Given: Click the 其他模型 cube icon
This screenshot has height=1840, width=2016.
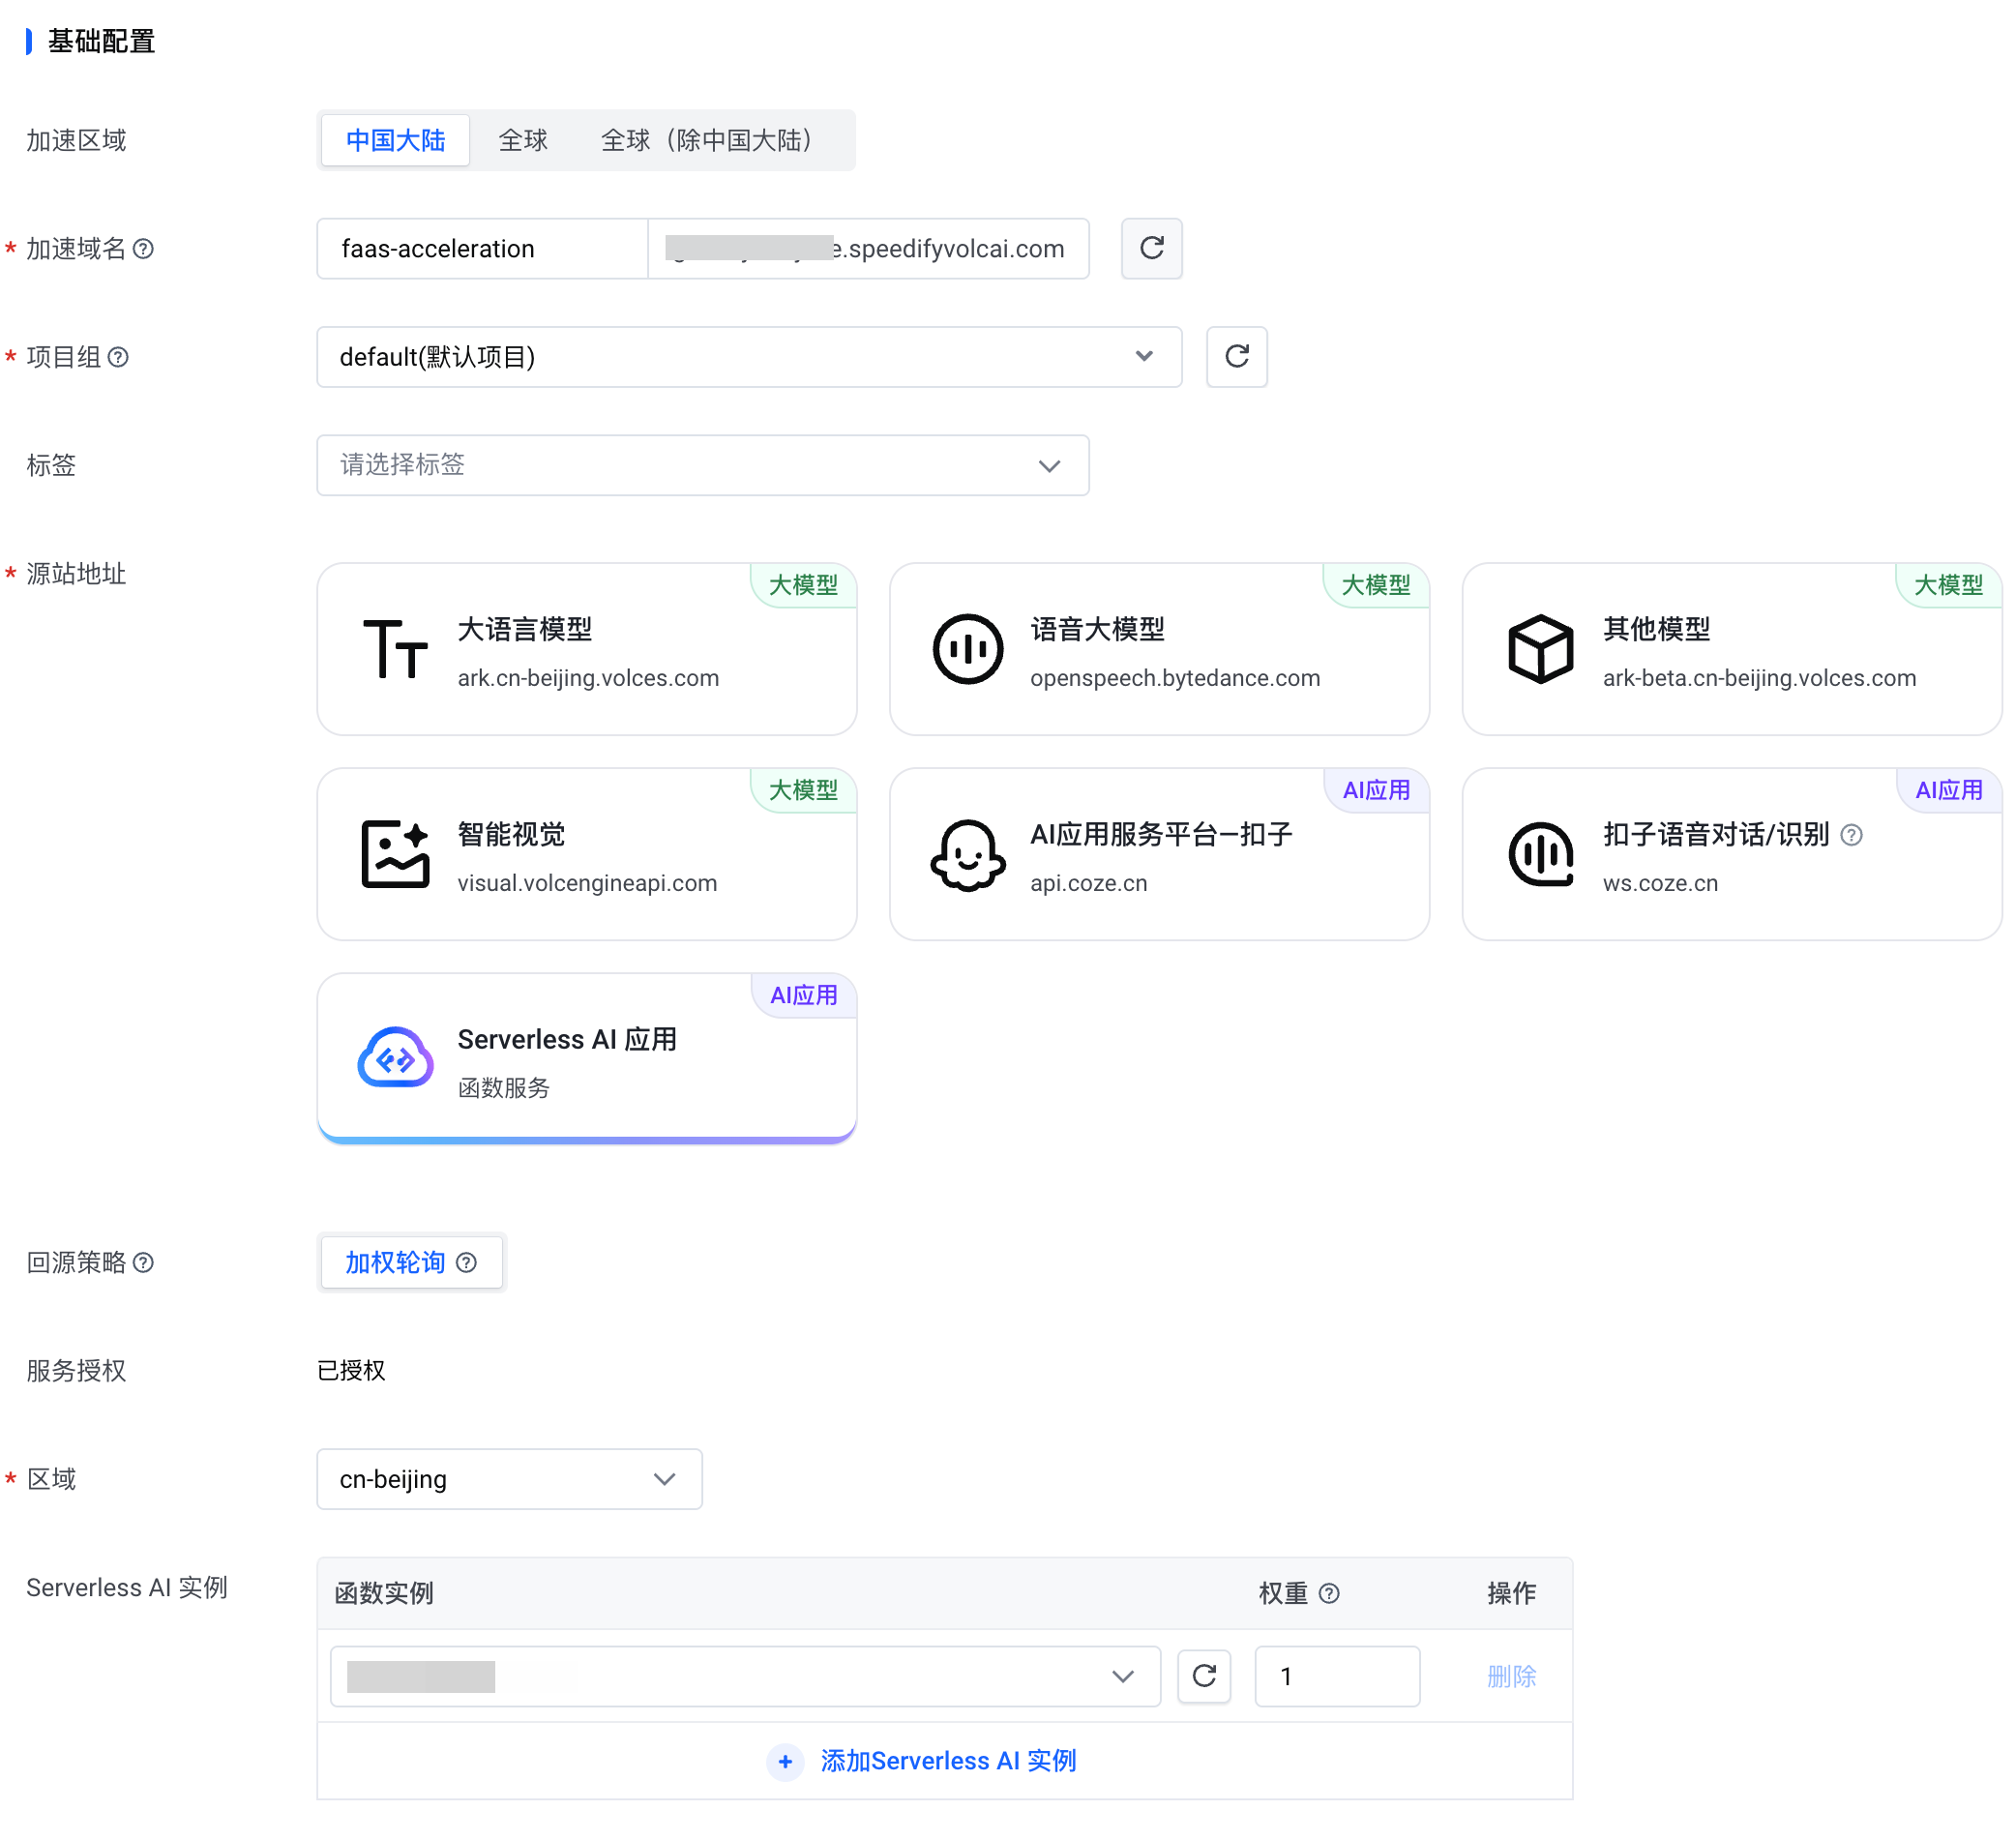Looking at the screenshot, I should (x=1541, y=649).
